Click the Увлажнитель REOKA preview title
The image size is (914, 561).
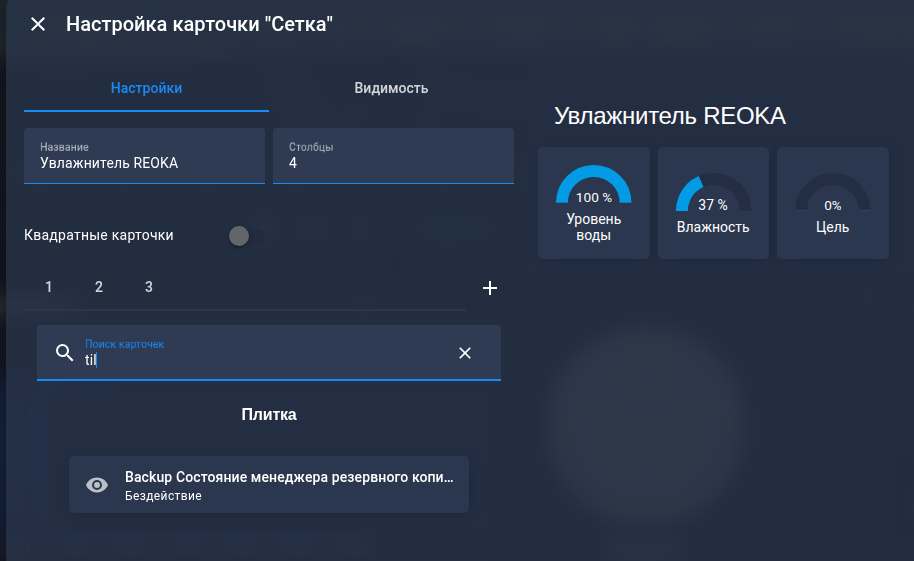[x=670, y=116]
